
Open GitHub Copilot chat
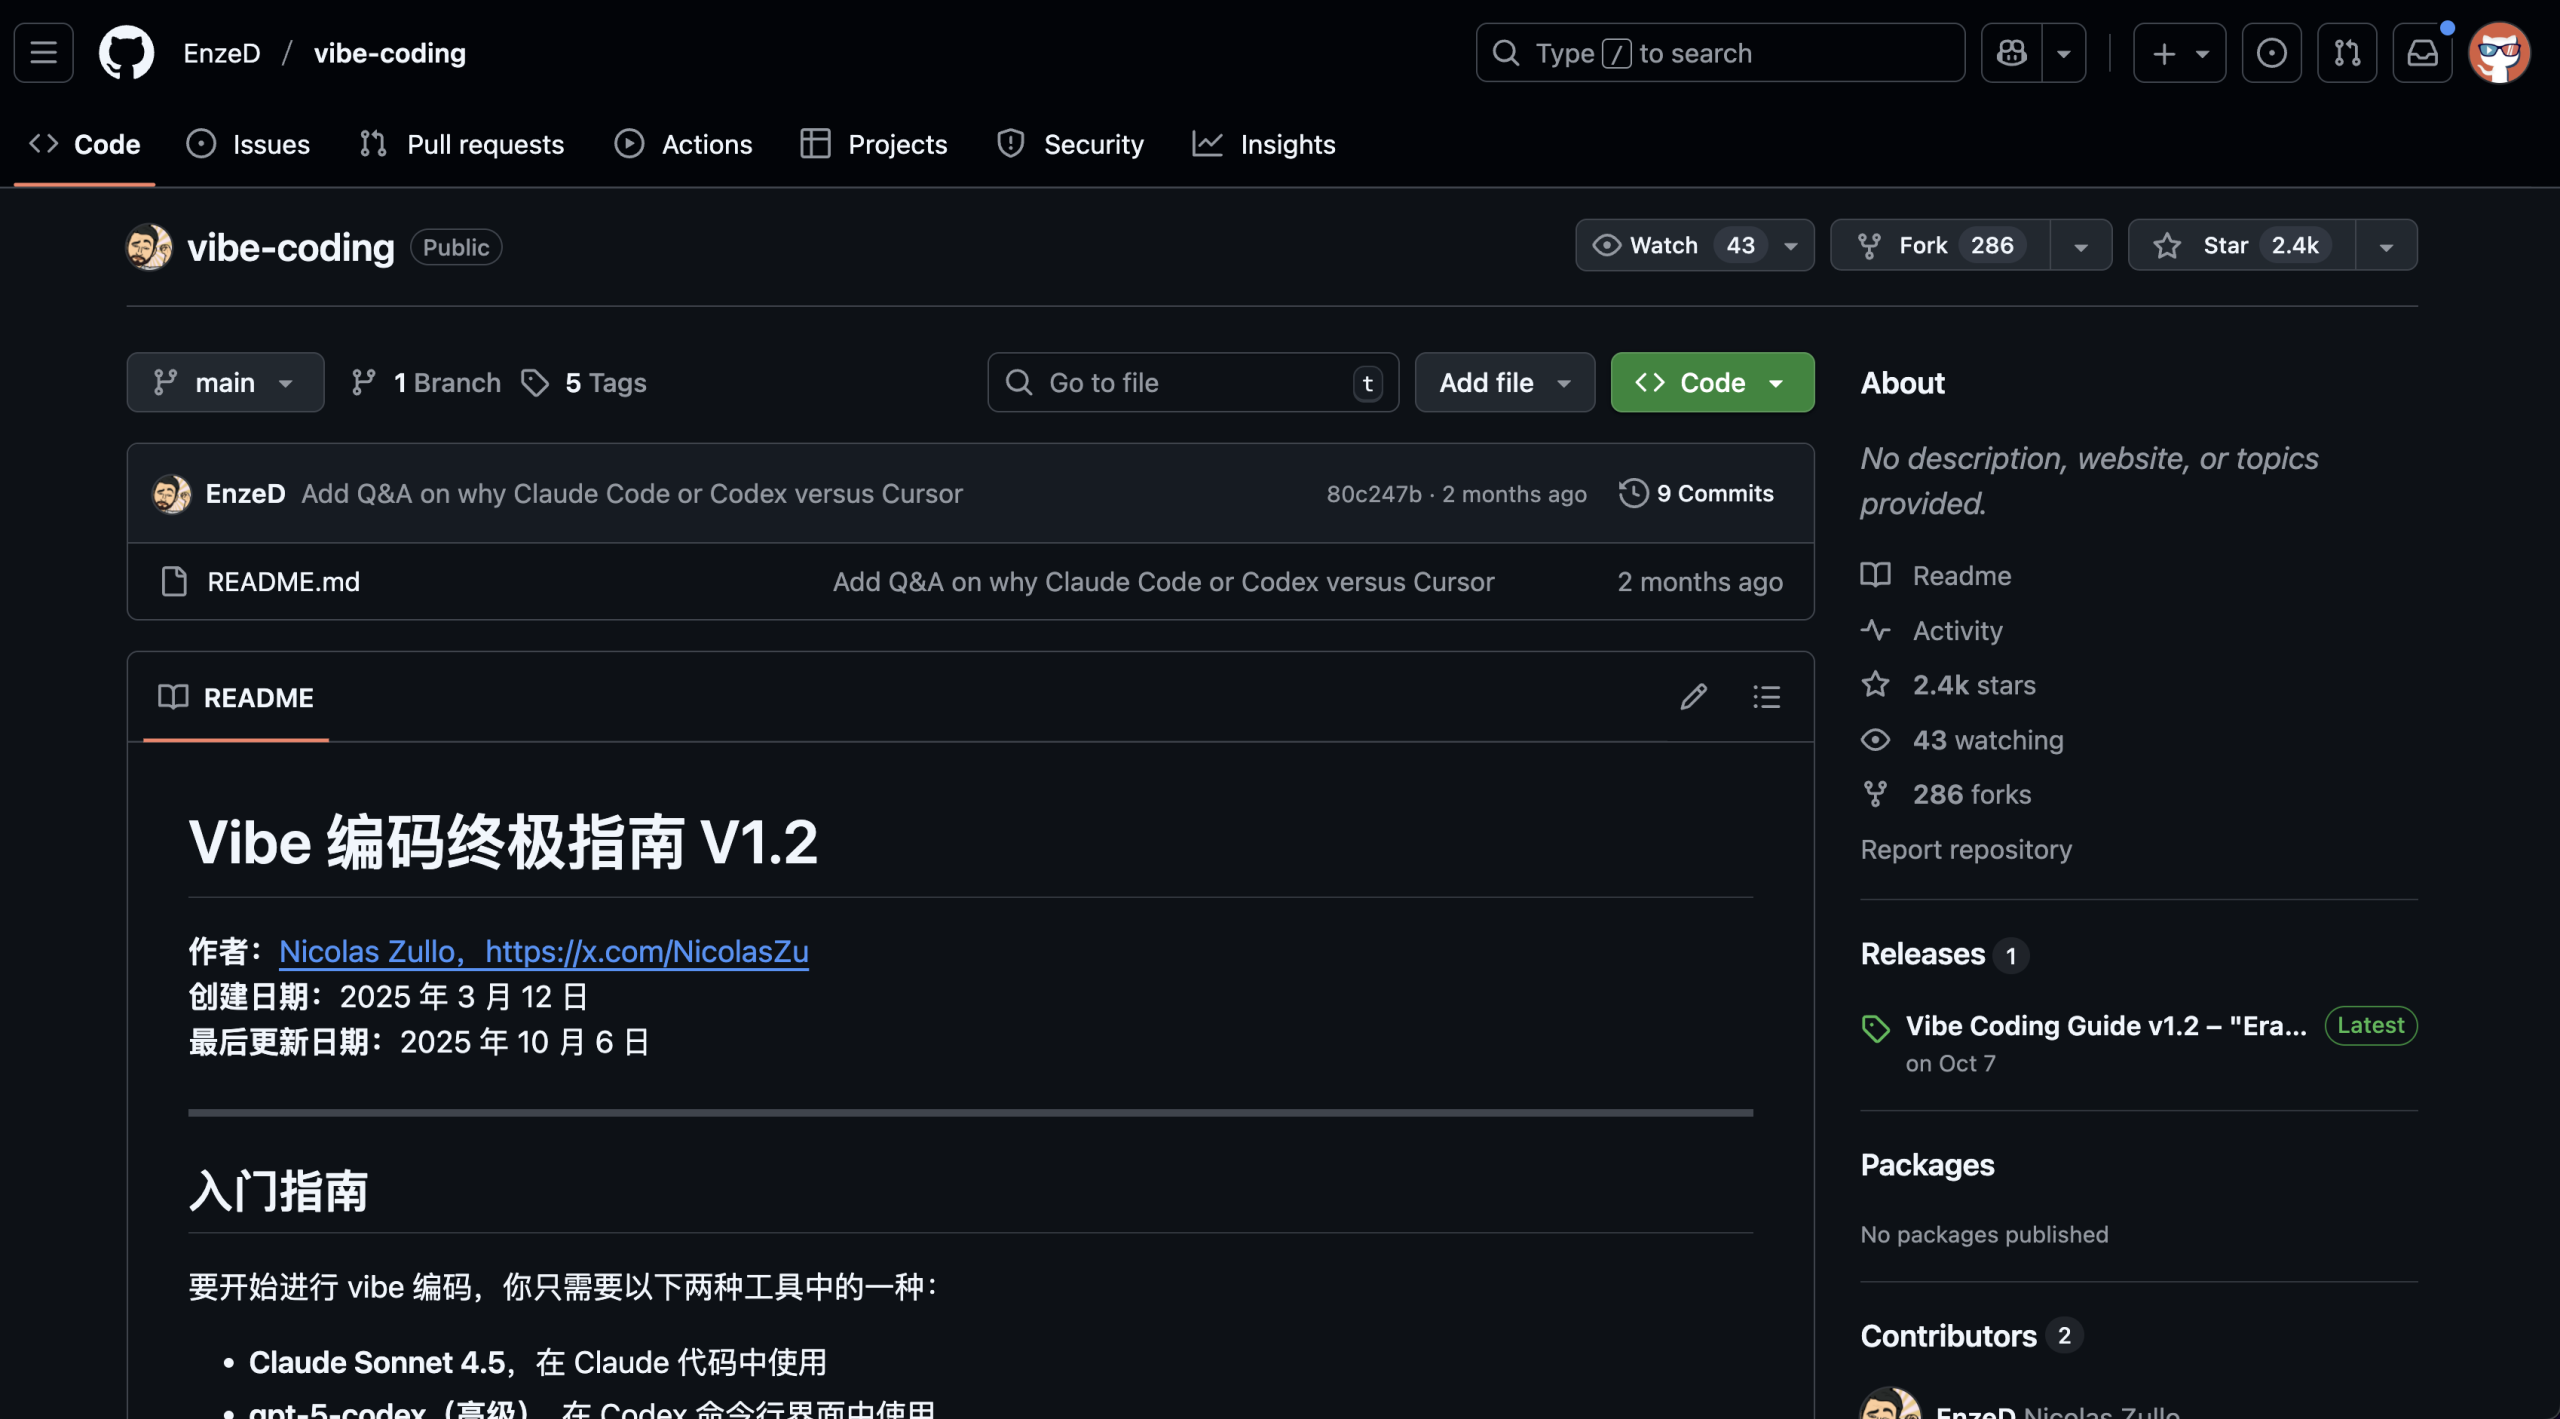[2010, 52]
